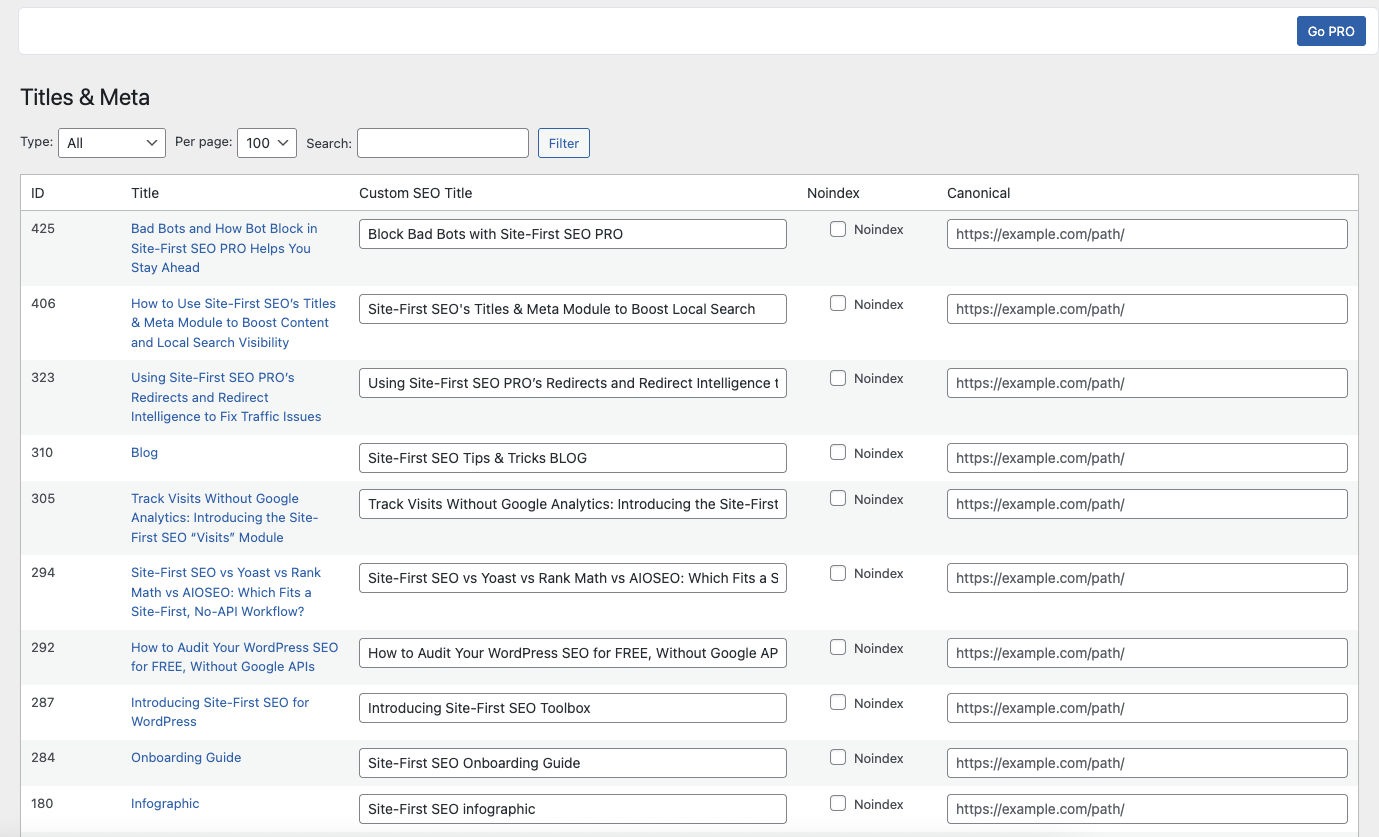Click the Canonical URL field for post 406

click(1146, 309)
